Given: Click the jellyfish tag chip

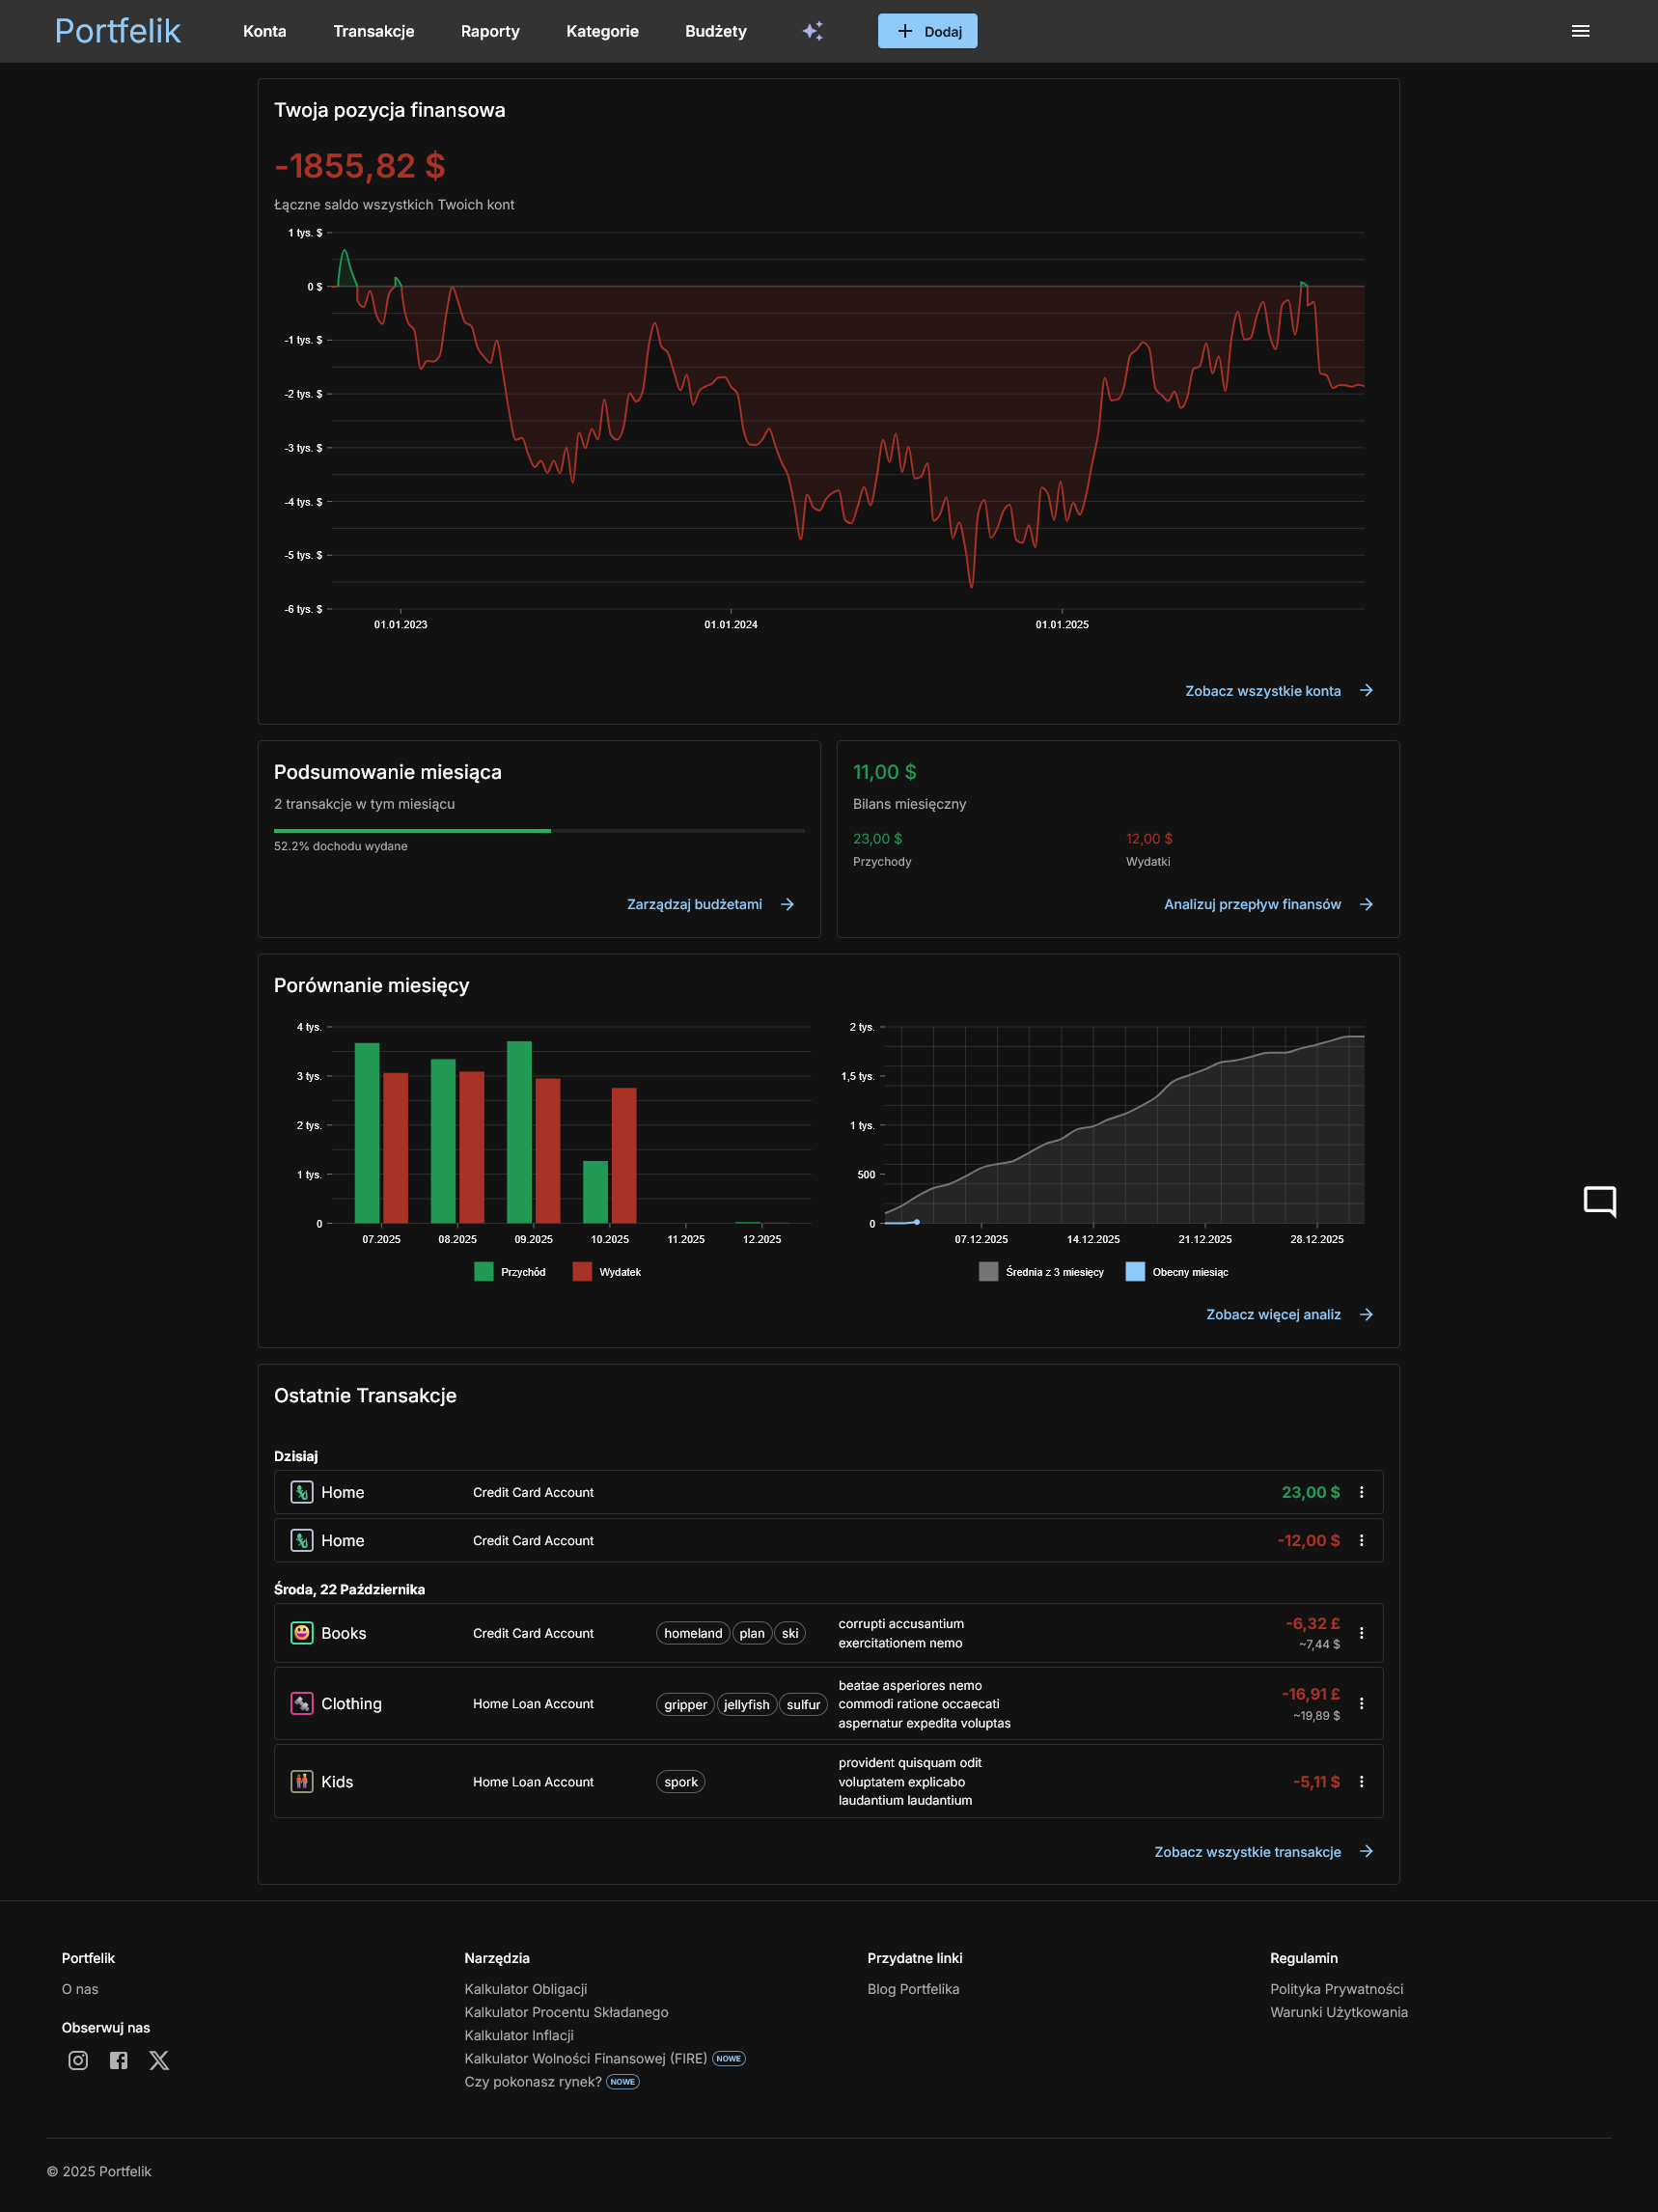Looking at the screenshot, I should click(x=746, y=1704).
